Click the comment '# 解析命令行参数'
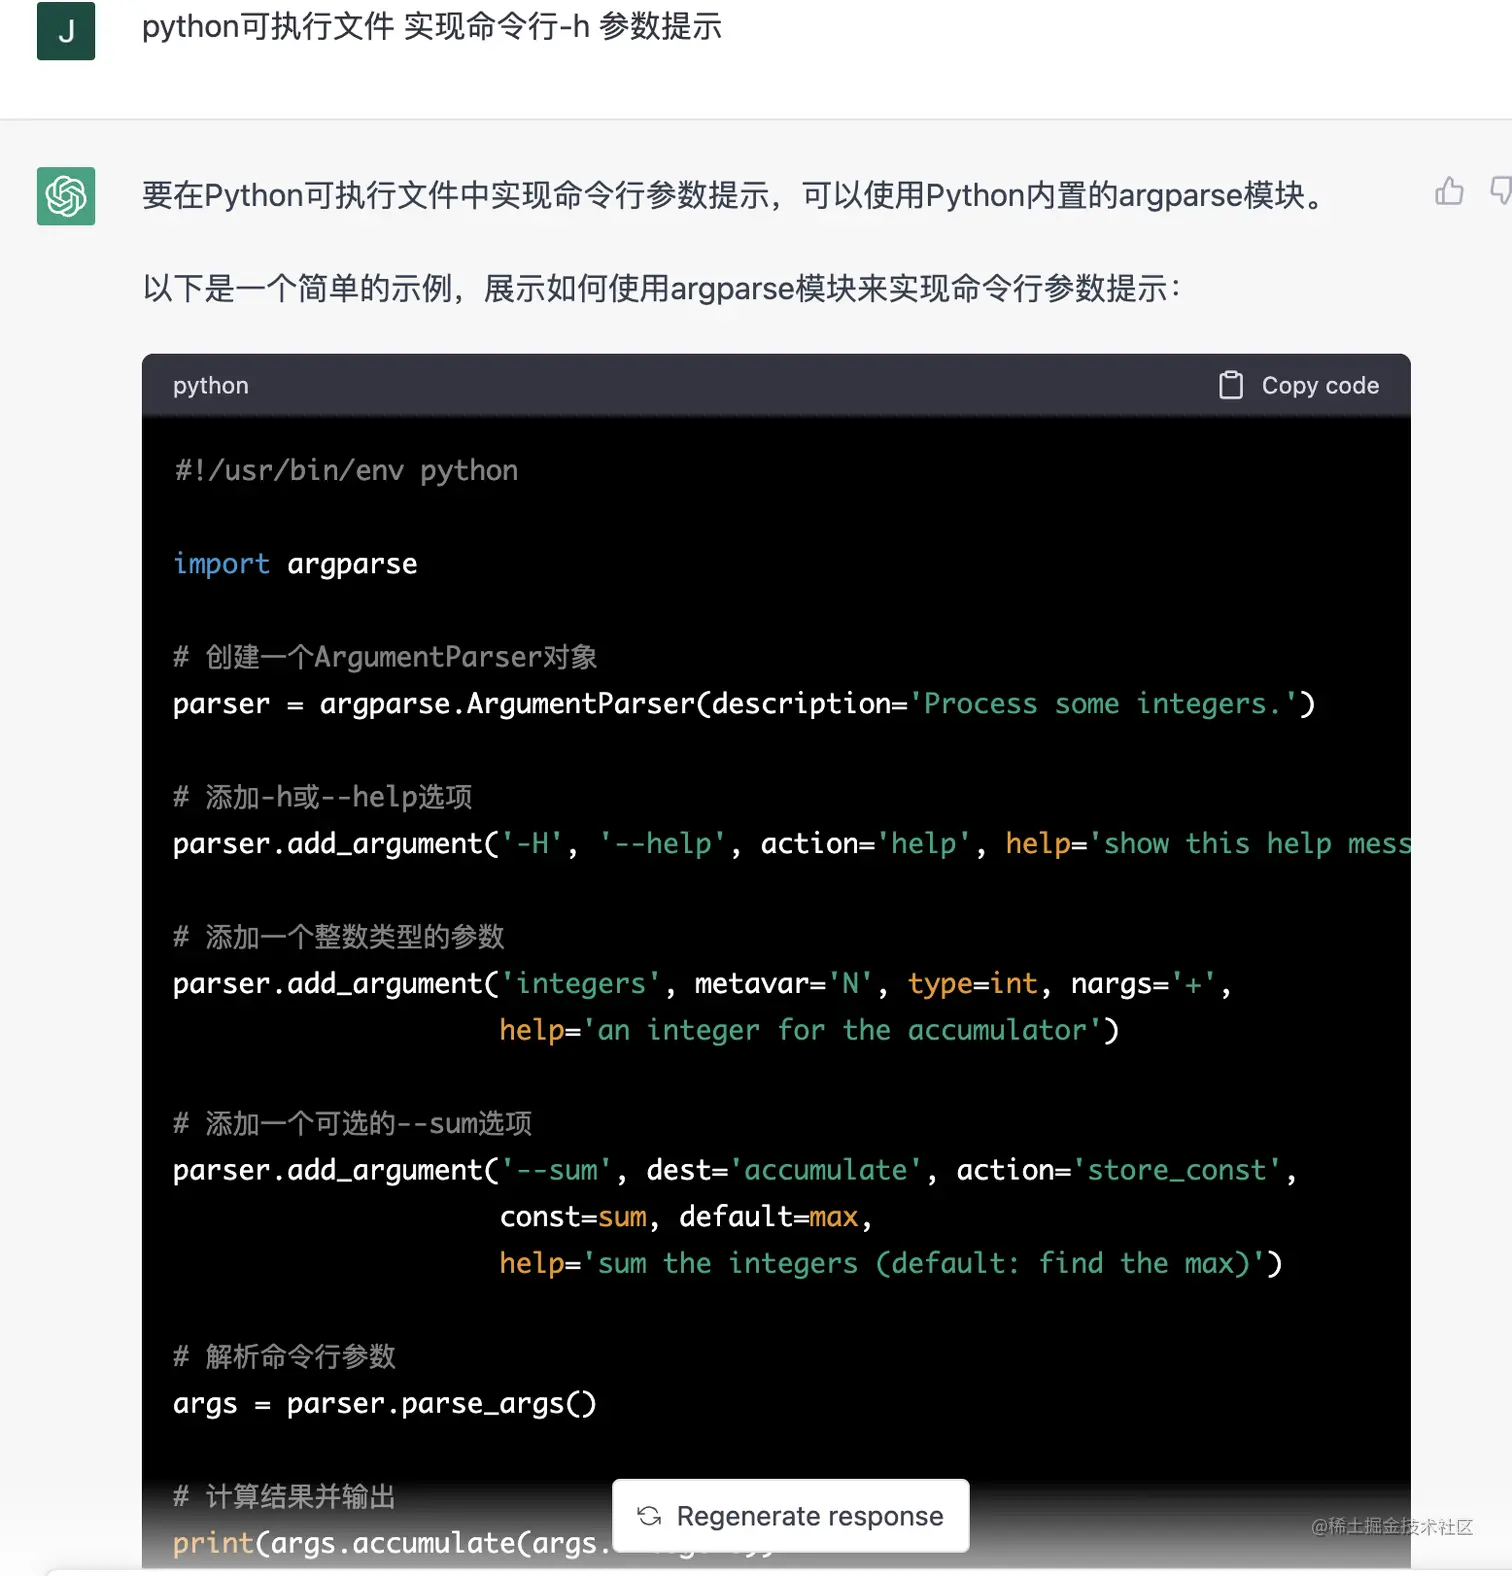 (x=284, y=1357)
